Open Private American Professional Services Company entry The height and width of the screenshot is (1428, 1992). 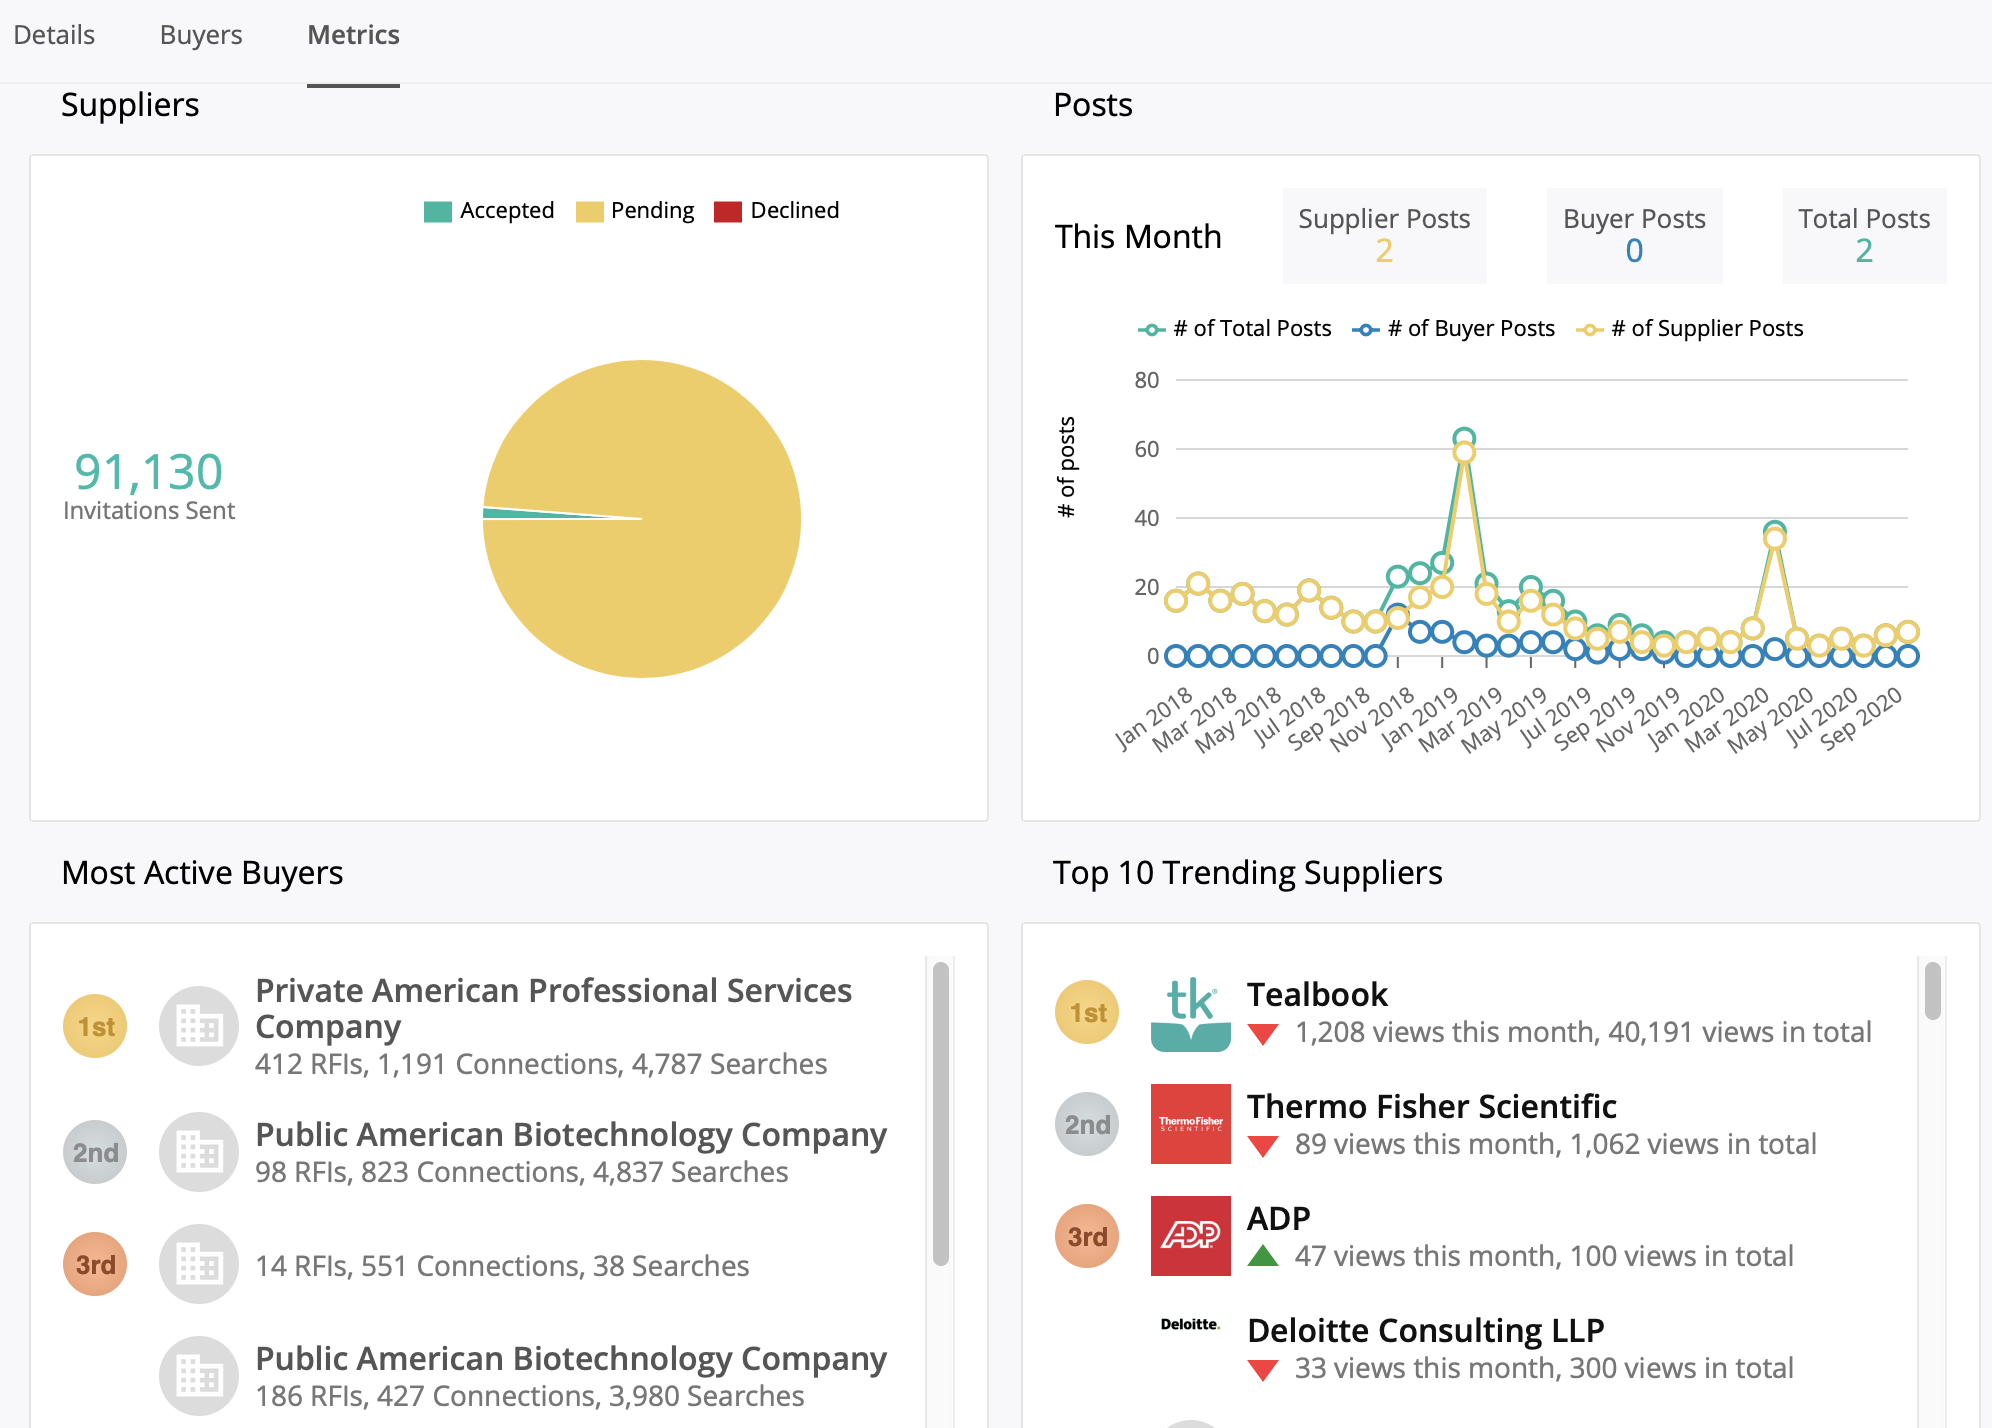[x=553, y=1008]
